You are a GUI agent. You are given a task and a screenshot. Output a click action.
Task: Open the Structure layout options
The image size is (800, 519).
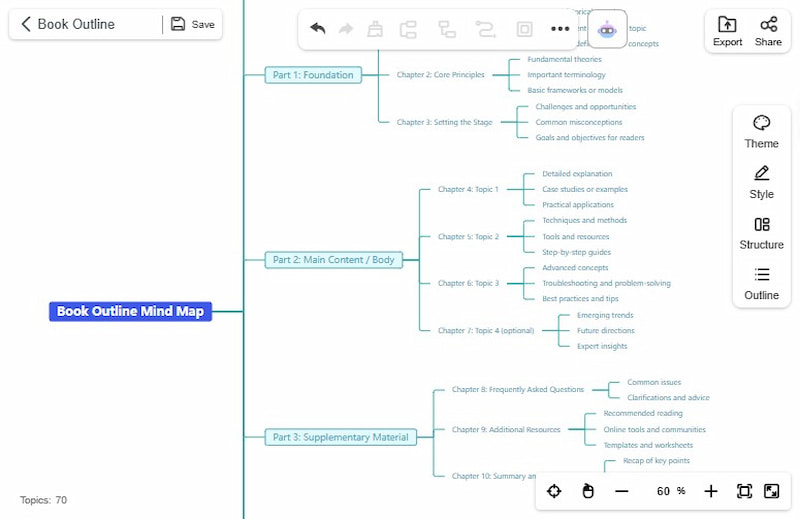(761, 232)
